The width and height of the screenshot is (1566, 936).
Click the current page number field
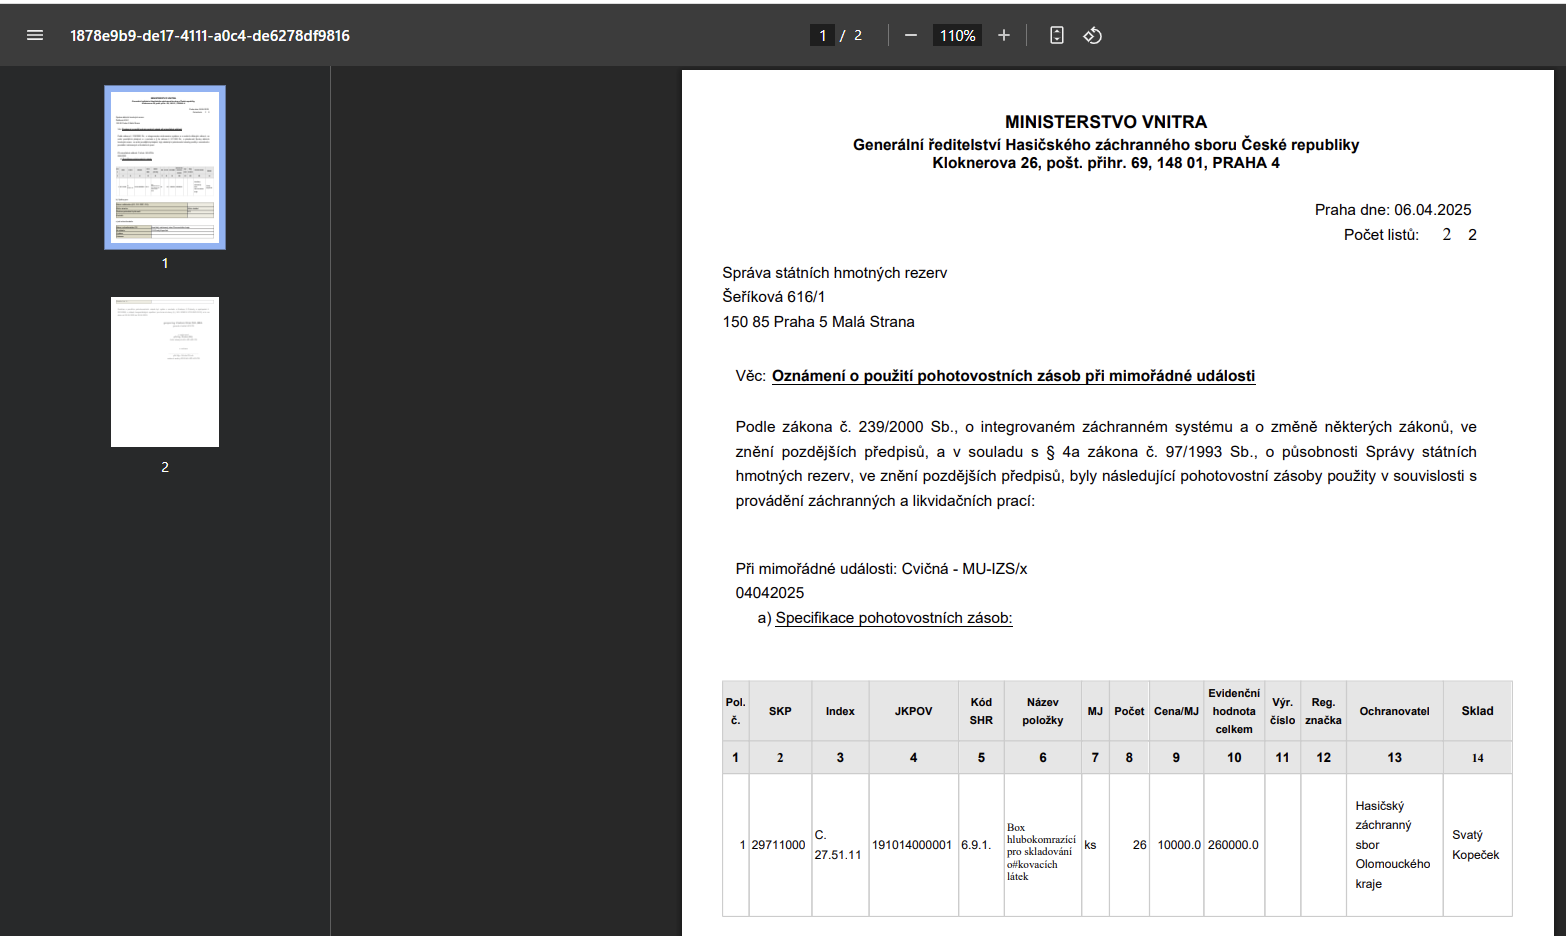pos(822,35)
